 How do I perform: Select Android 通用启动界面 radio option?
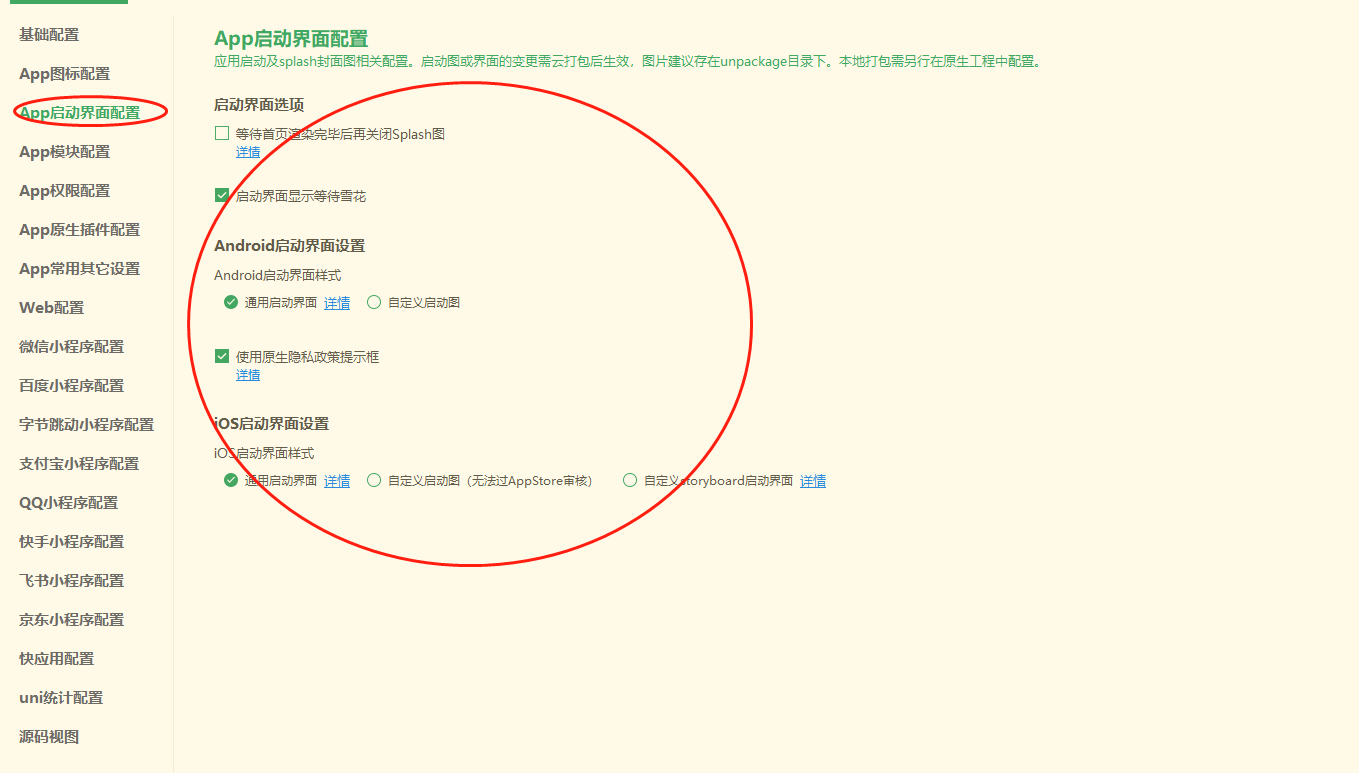(231, 302)
